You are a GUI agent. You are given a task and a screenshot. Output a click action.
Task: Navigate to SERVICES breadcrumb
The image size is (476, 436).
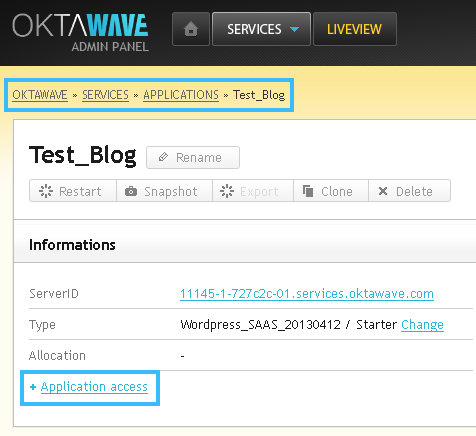coord(105,95)
